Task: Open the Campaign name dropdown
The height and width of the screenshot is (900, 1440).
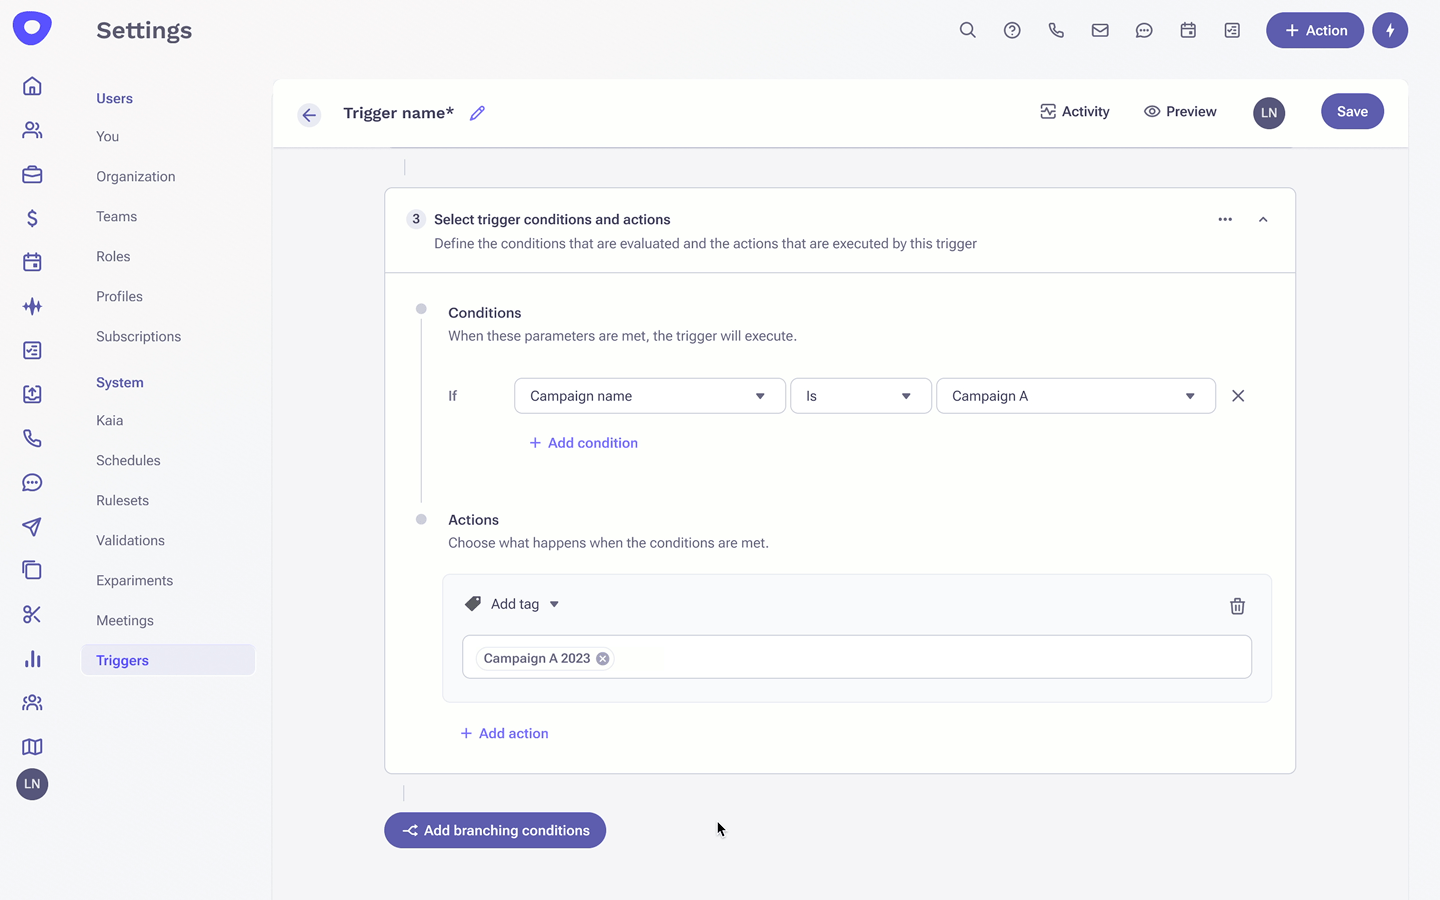Action: click(649, 396)
